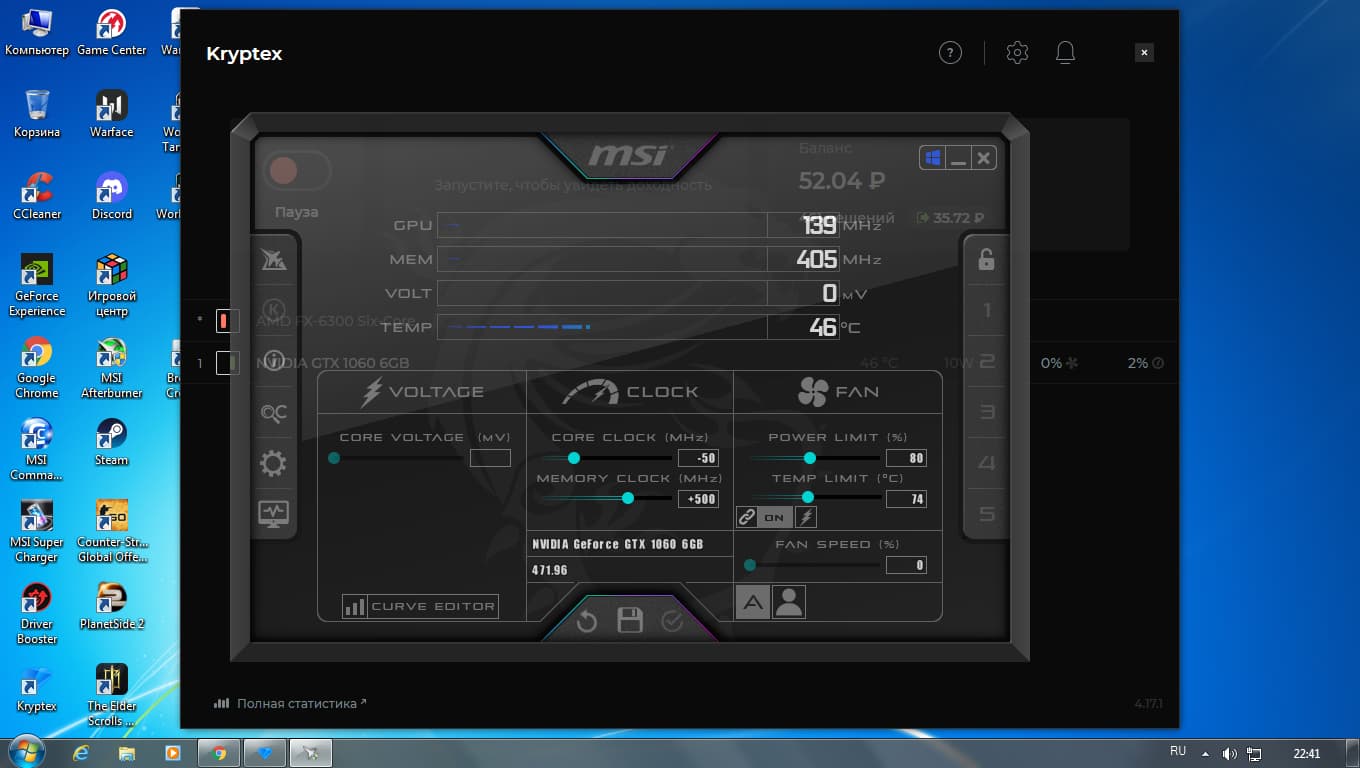The width and height of the screenshot is (1360, 768).
Task: Open the Kombustor stress test icon
Action: pyautogui.click(x=273, y=309)
